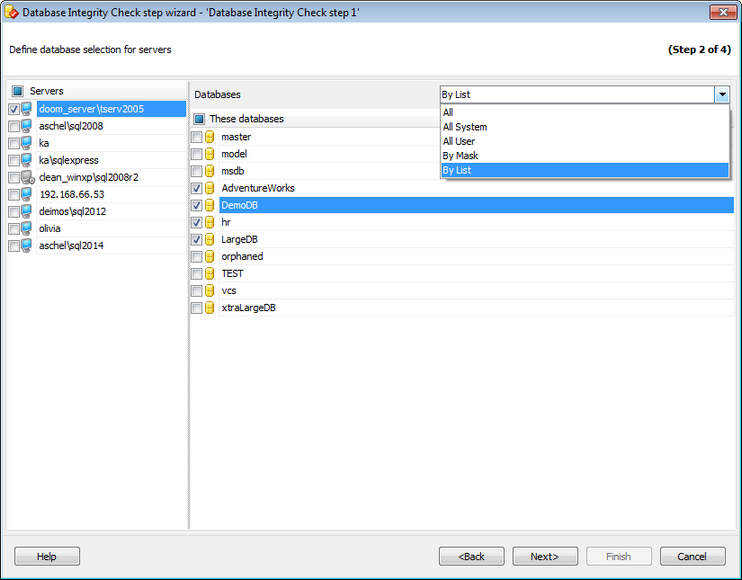742x580 pixels.
Task: Click the AdventureWorks database icon
Action: pyautogui.click(x=210, y=188)
